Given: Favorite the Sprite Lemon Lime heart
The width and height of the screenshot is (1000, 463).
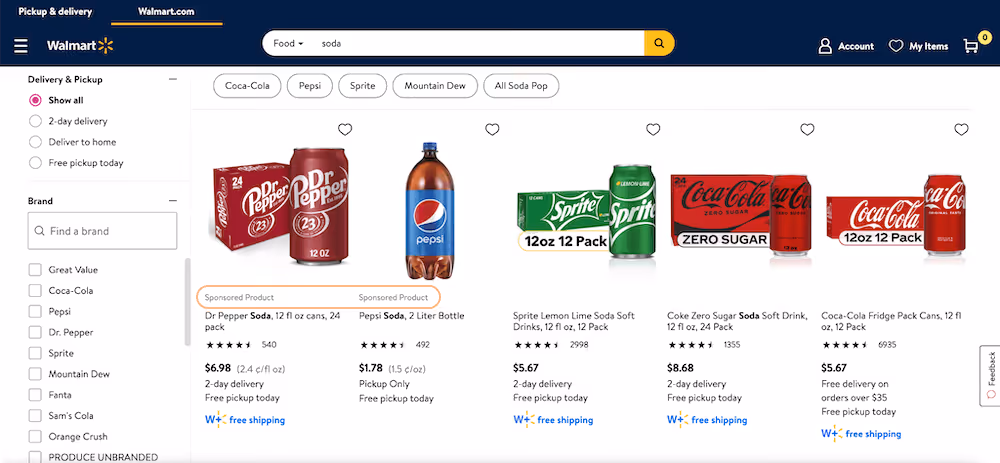Looking at the screenshot, I should (653, 129).
